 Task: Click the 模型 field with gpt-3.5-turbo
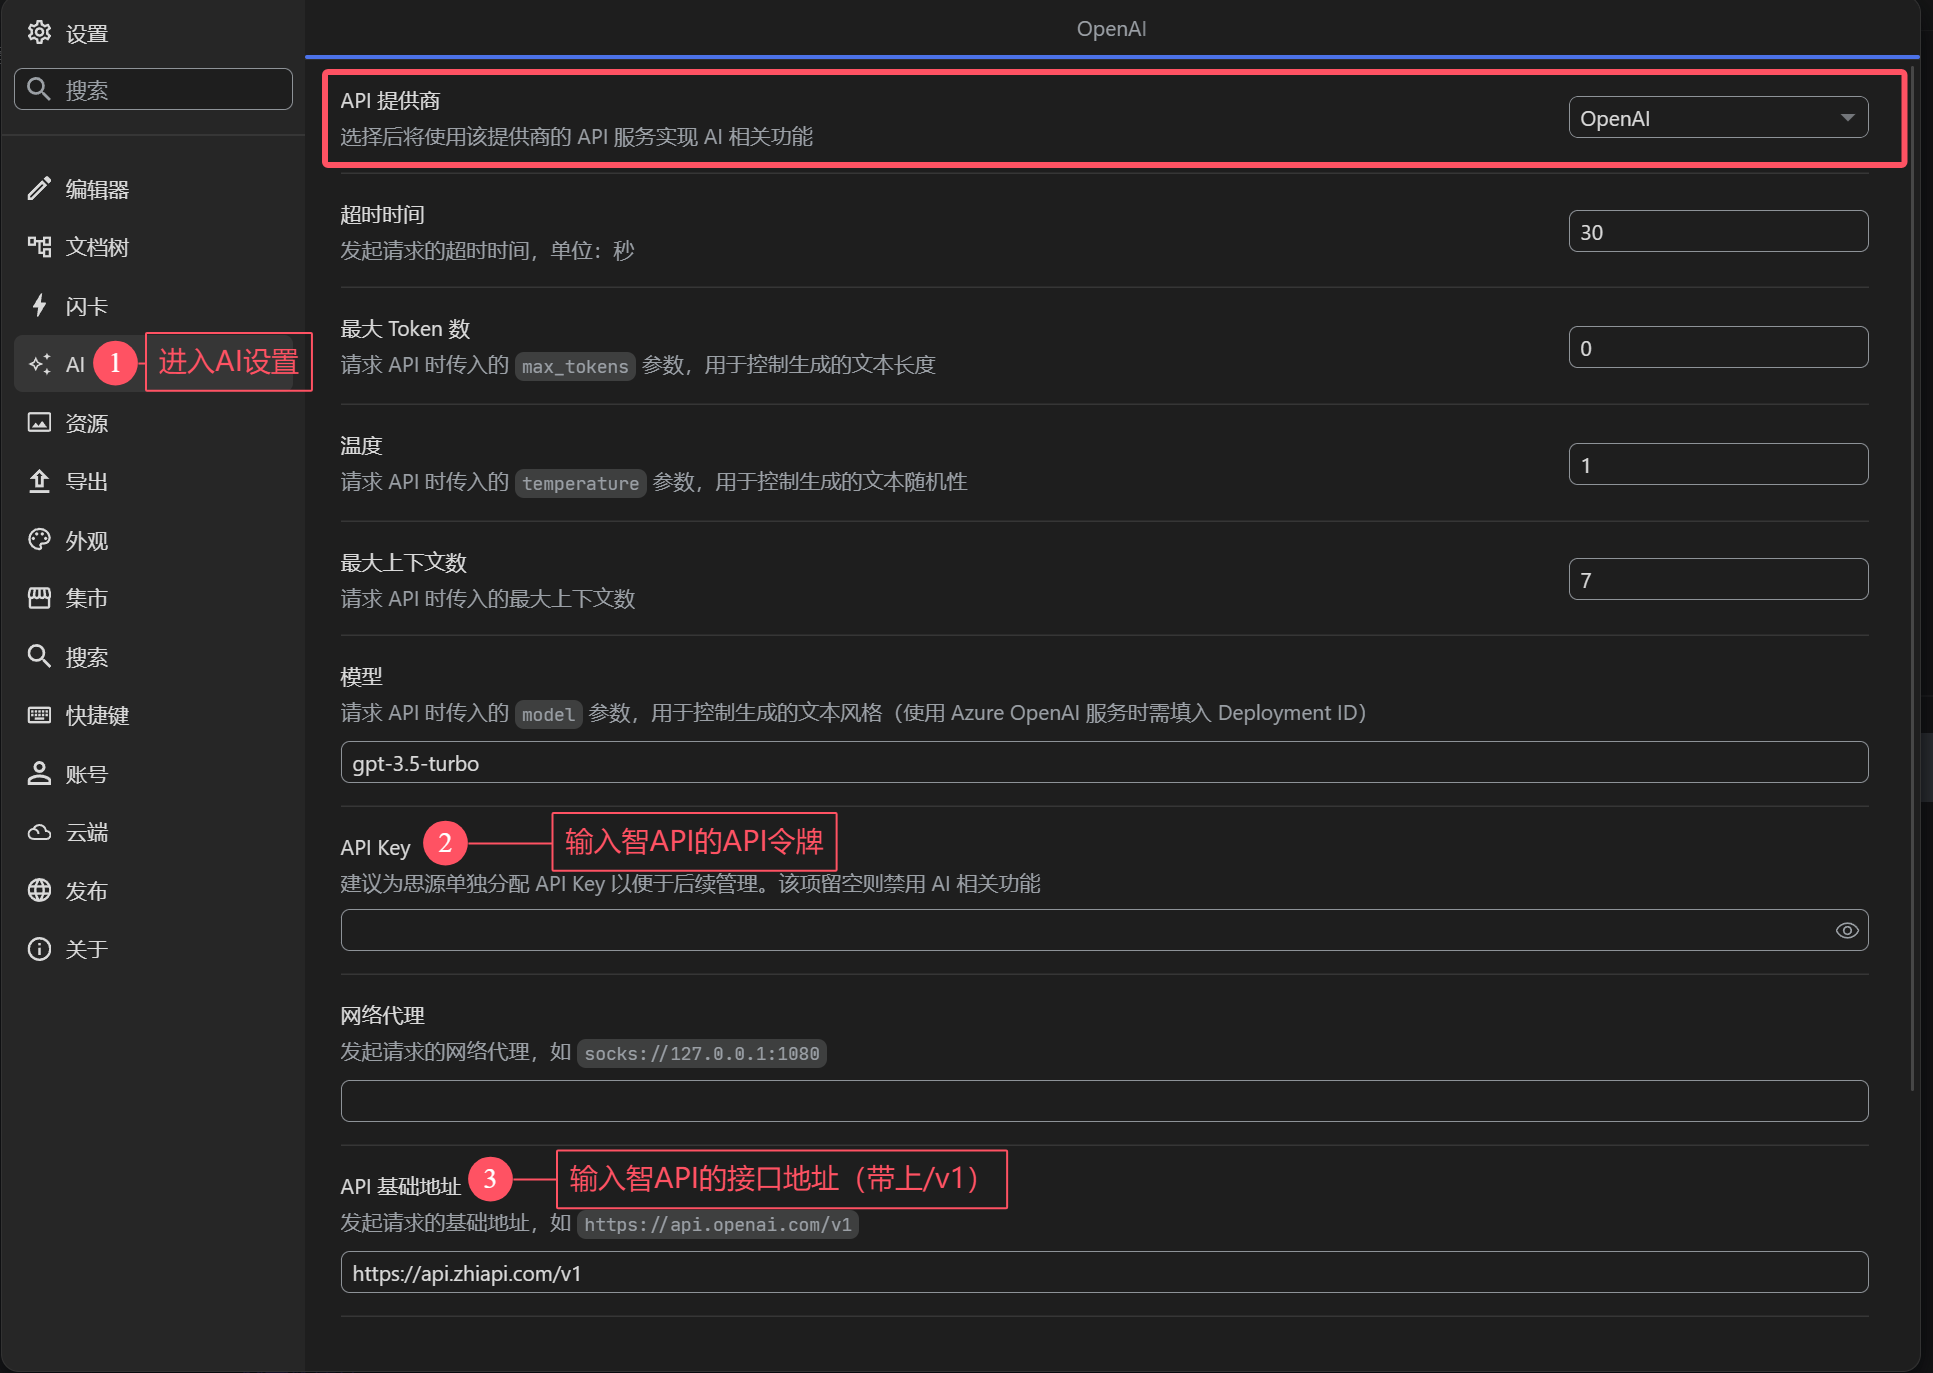click(1104, 762)
